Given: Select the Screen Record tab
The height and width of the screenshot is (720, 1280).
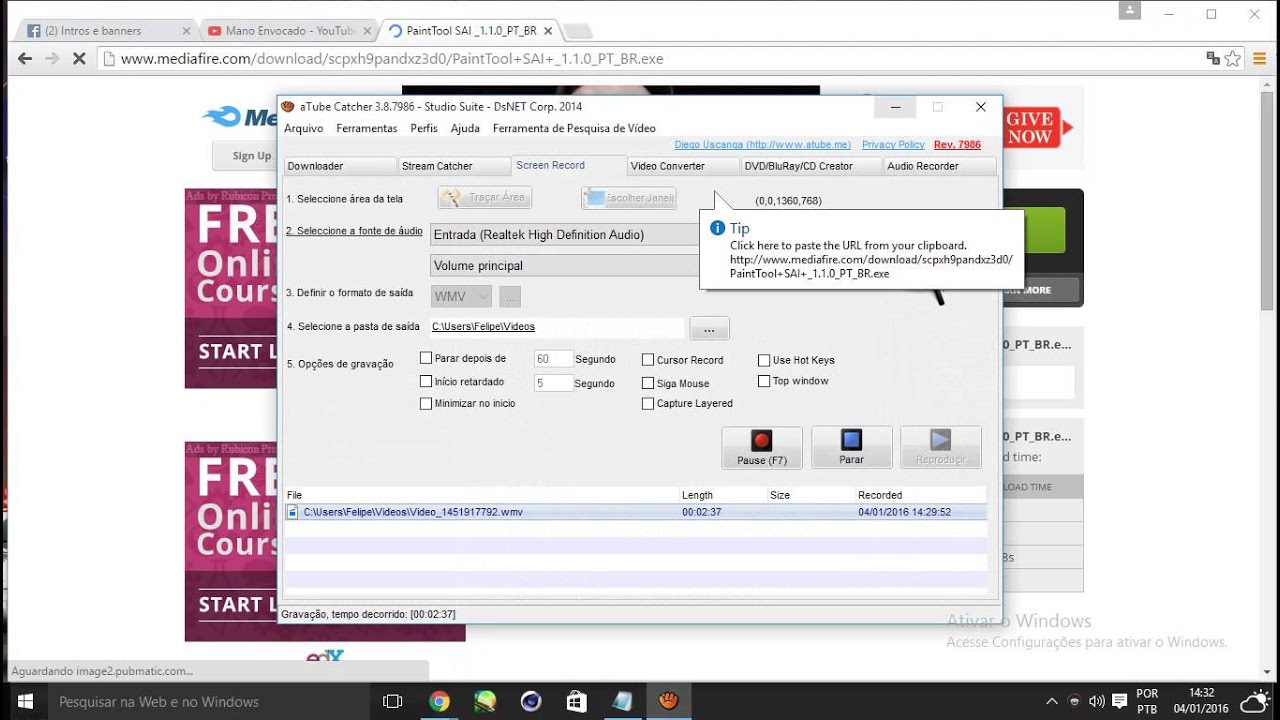Looking at the screenshot, I should pos(569,165).
